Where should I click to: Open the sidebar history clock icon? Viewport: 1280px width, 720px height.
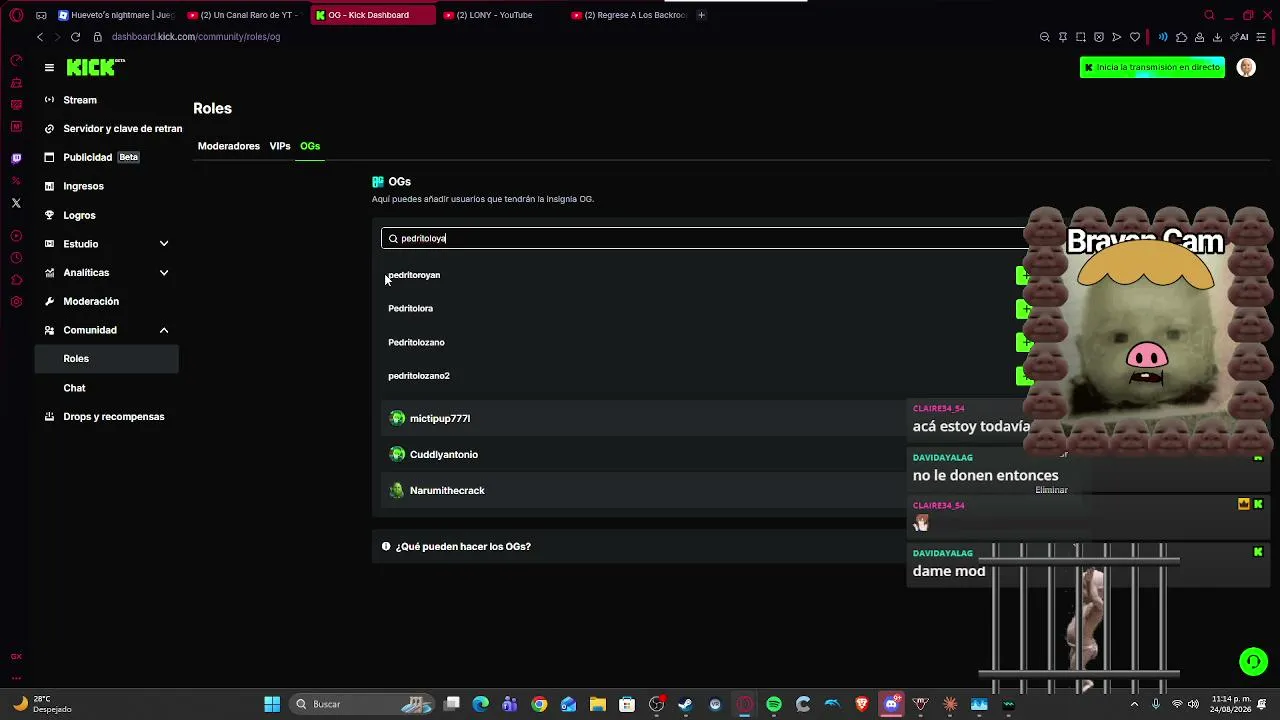pos(16,258)
